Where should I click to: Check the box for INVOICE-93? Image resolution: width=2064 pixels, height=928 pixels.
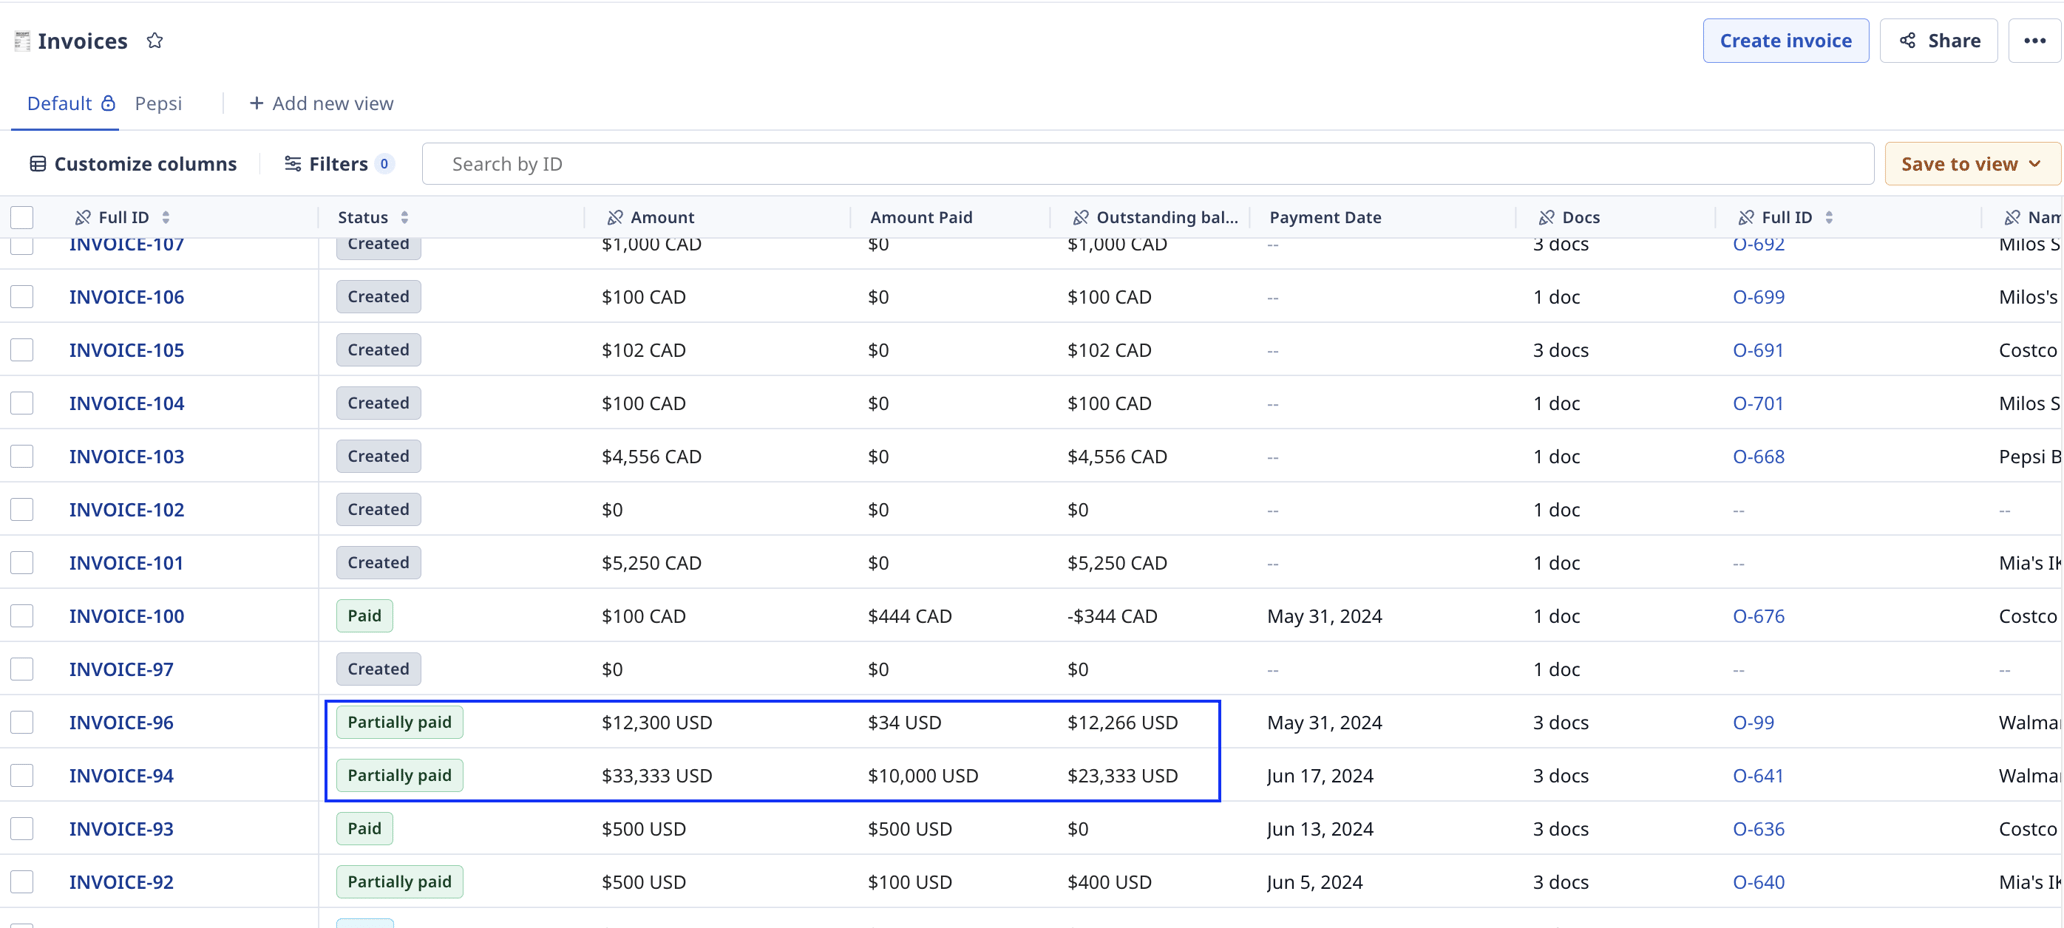tap(22, 828)
